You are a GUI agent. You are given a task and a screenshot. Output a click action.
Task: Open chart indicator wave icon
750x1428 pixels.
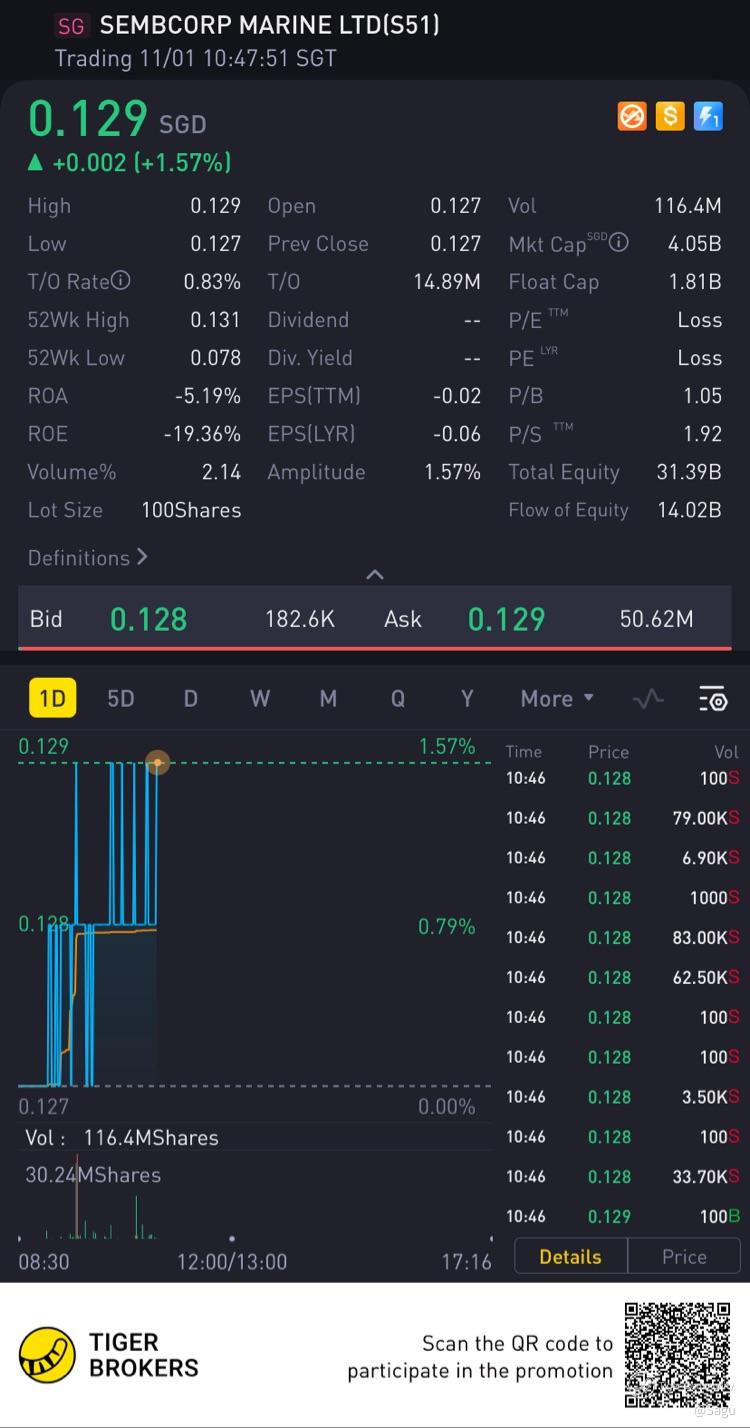[x=648, y=699]
